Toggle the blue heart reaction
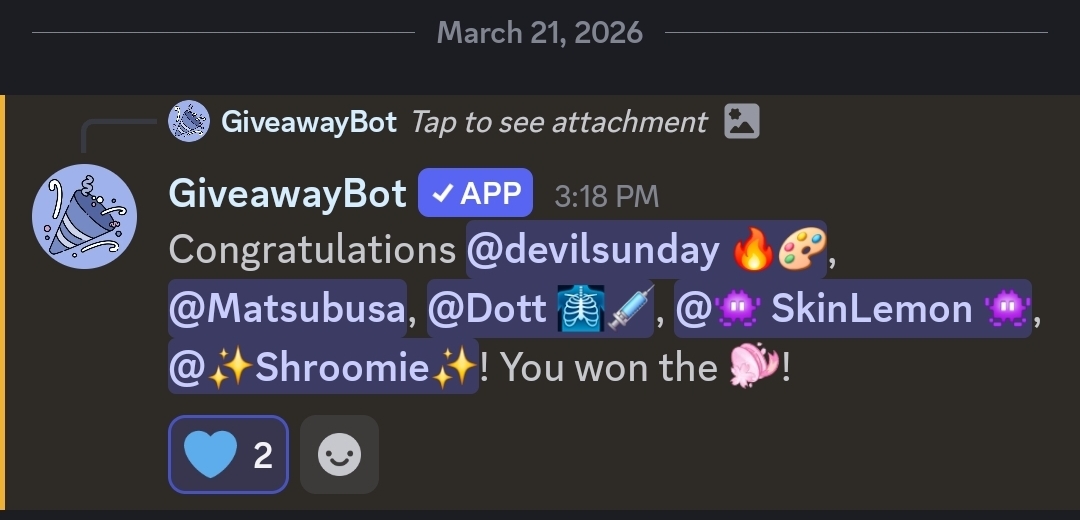Screen dimensions: 1080x520 [x=228, y=455]
